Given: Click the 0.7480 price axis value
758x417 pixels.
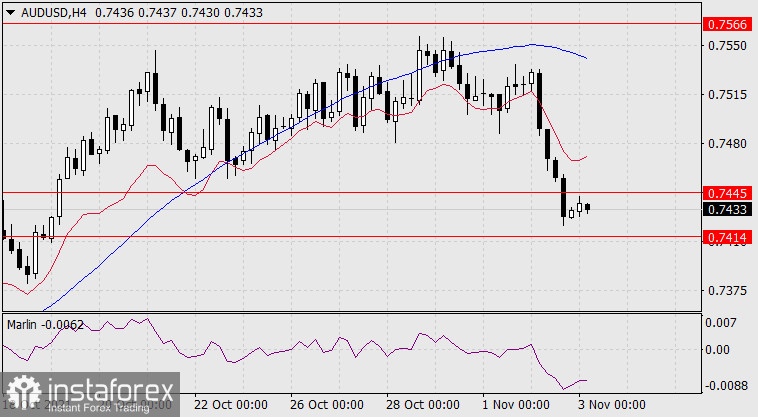Looking at the screenshot, I should pyautogui.click(x=725, y=143).
